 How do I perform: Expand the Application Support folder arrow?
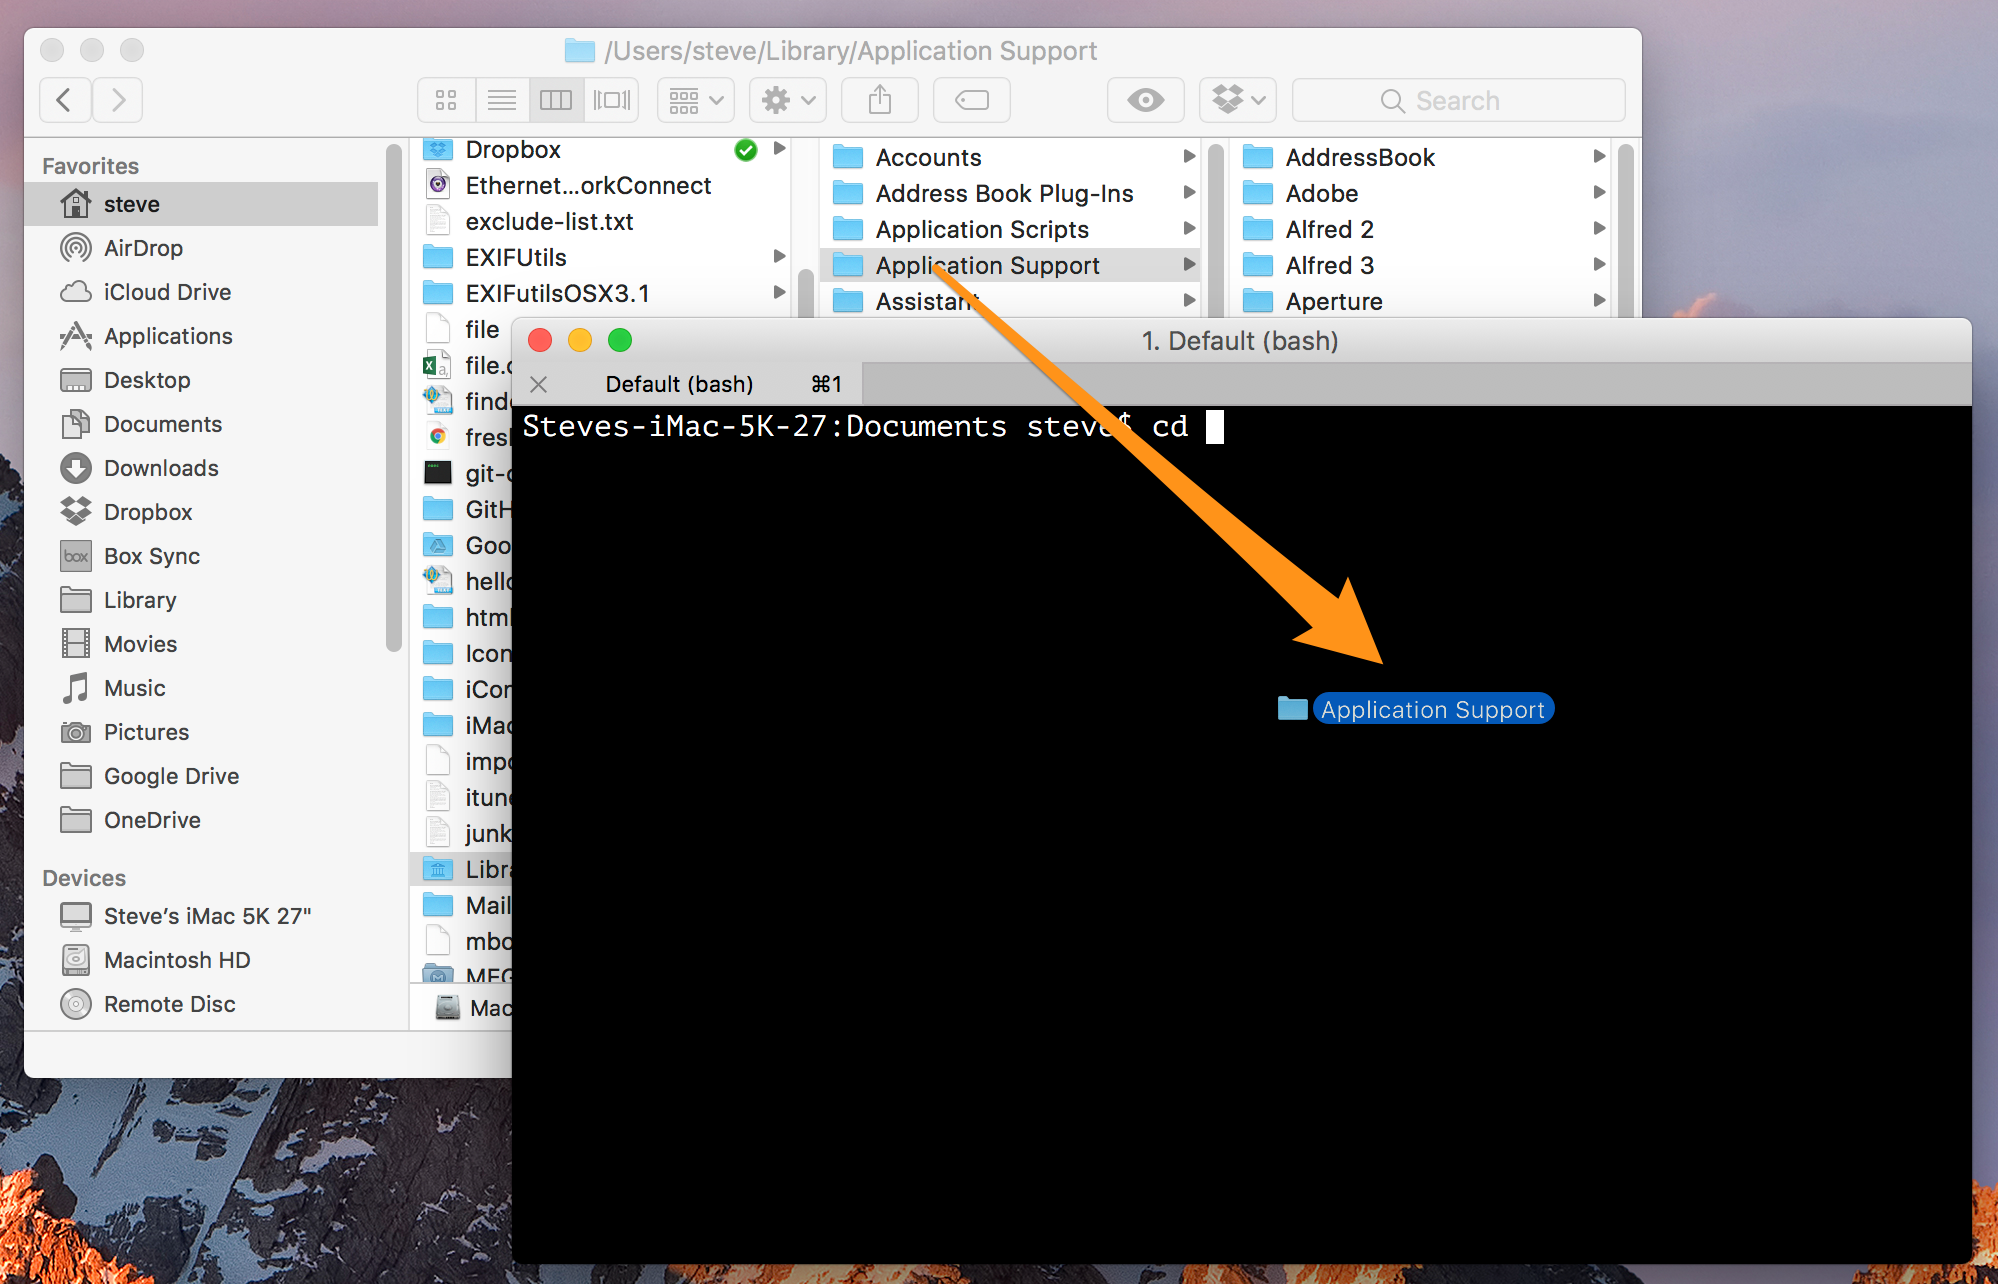1191,265
